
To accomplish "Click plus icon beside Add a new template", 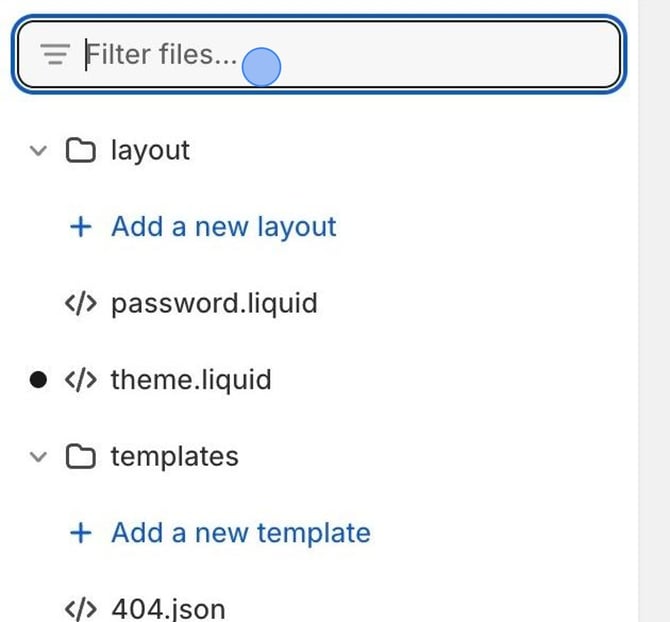I will tap(80, 533).
